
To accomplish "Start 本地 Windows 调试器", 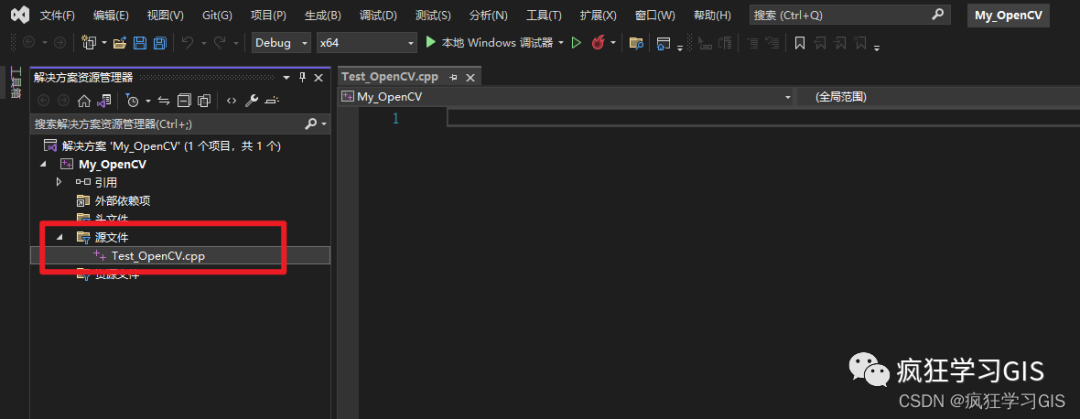I will point(489,43).
